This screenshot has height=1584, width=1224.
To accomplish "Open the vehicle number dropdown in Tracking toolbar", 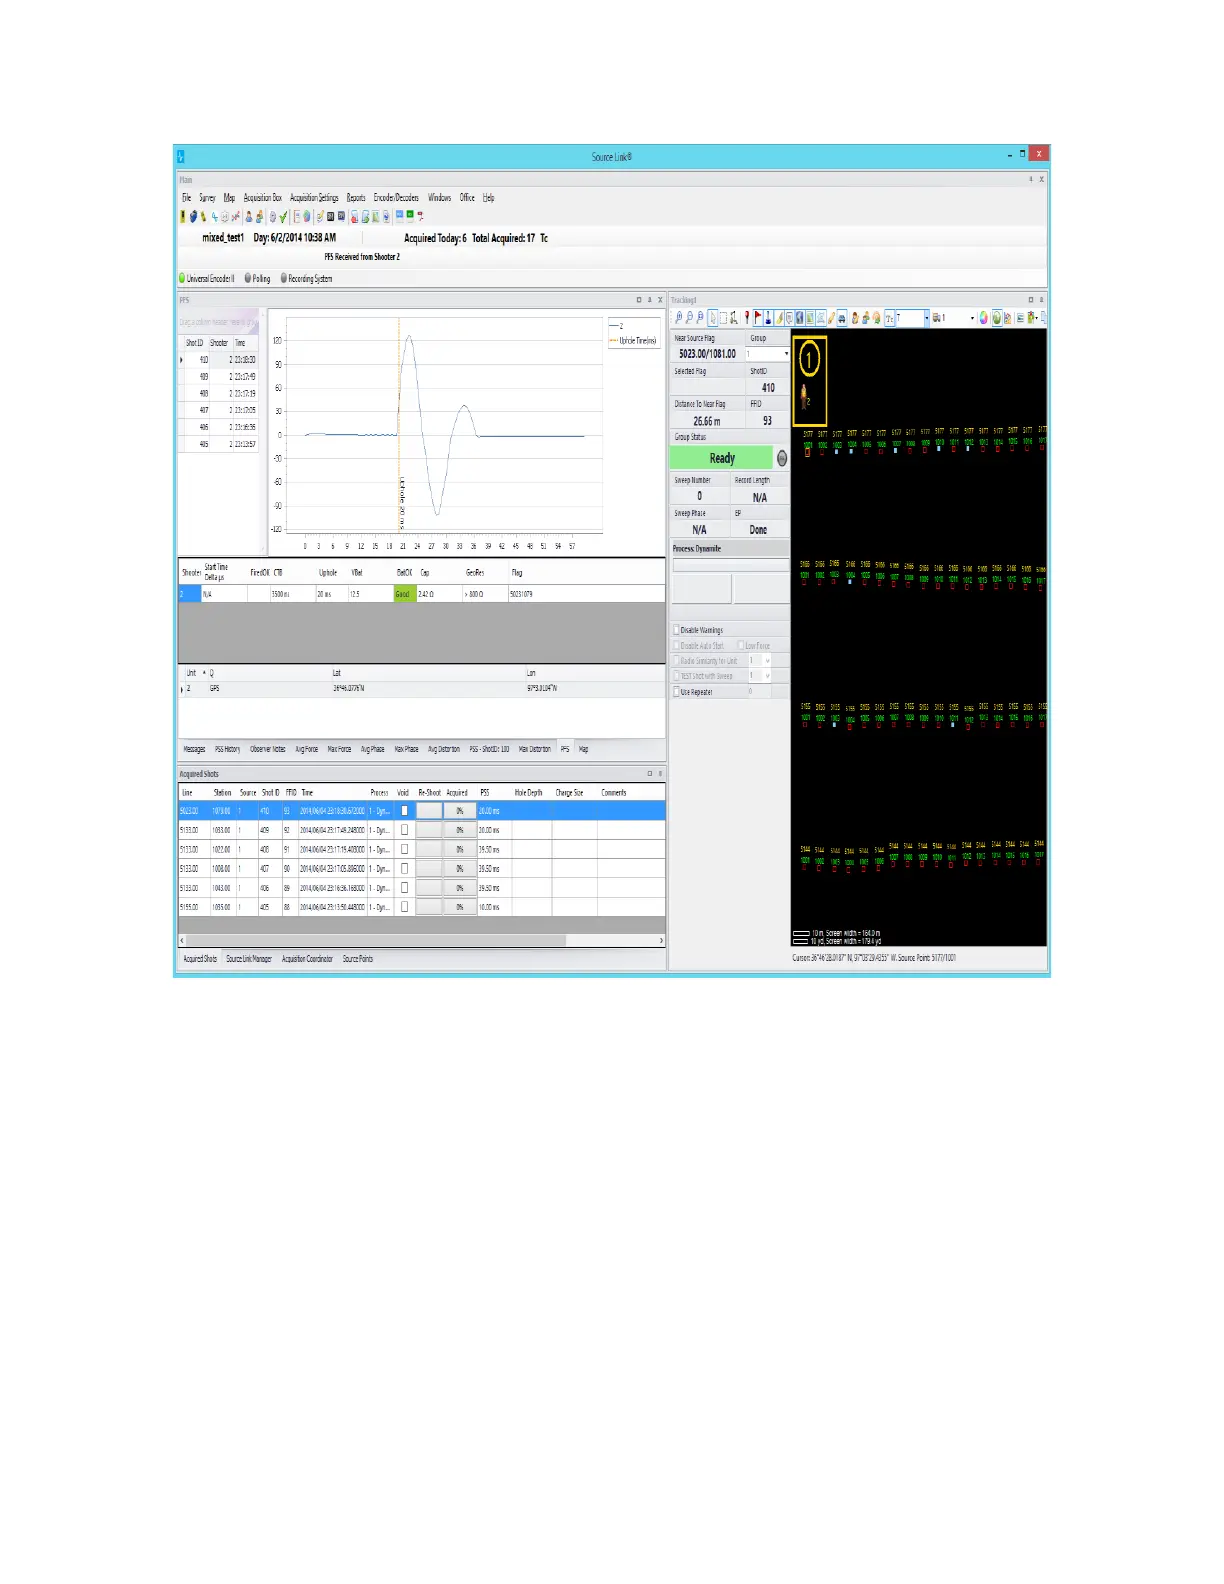I will point(972,318).
